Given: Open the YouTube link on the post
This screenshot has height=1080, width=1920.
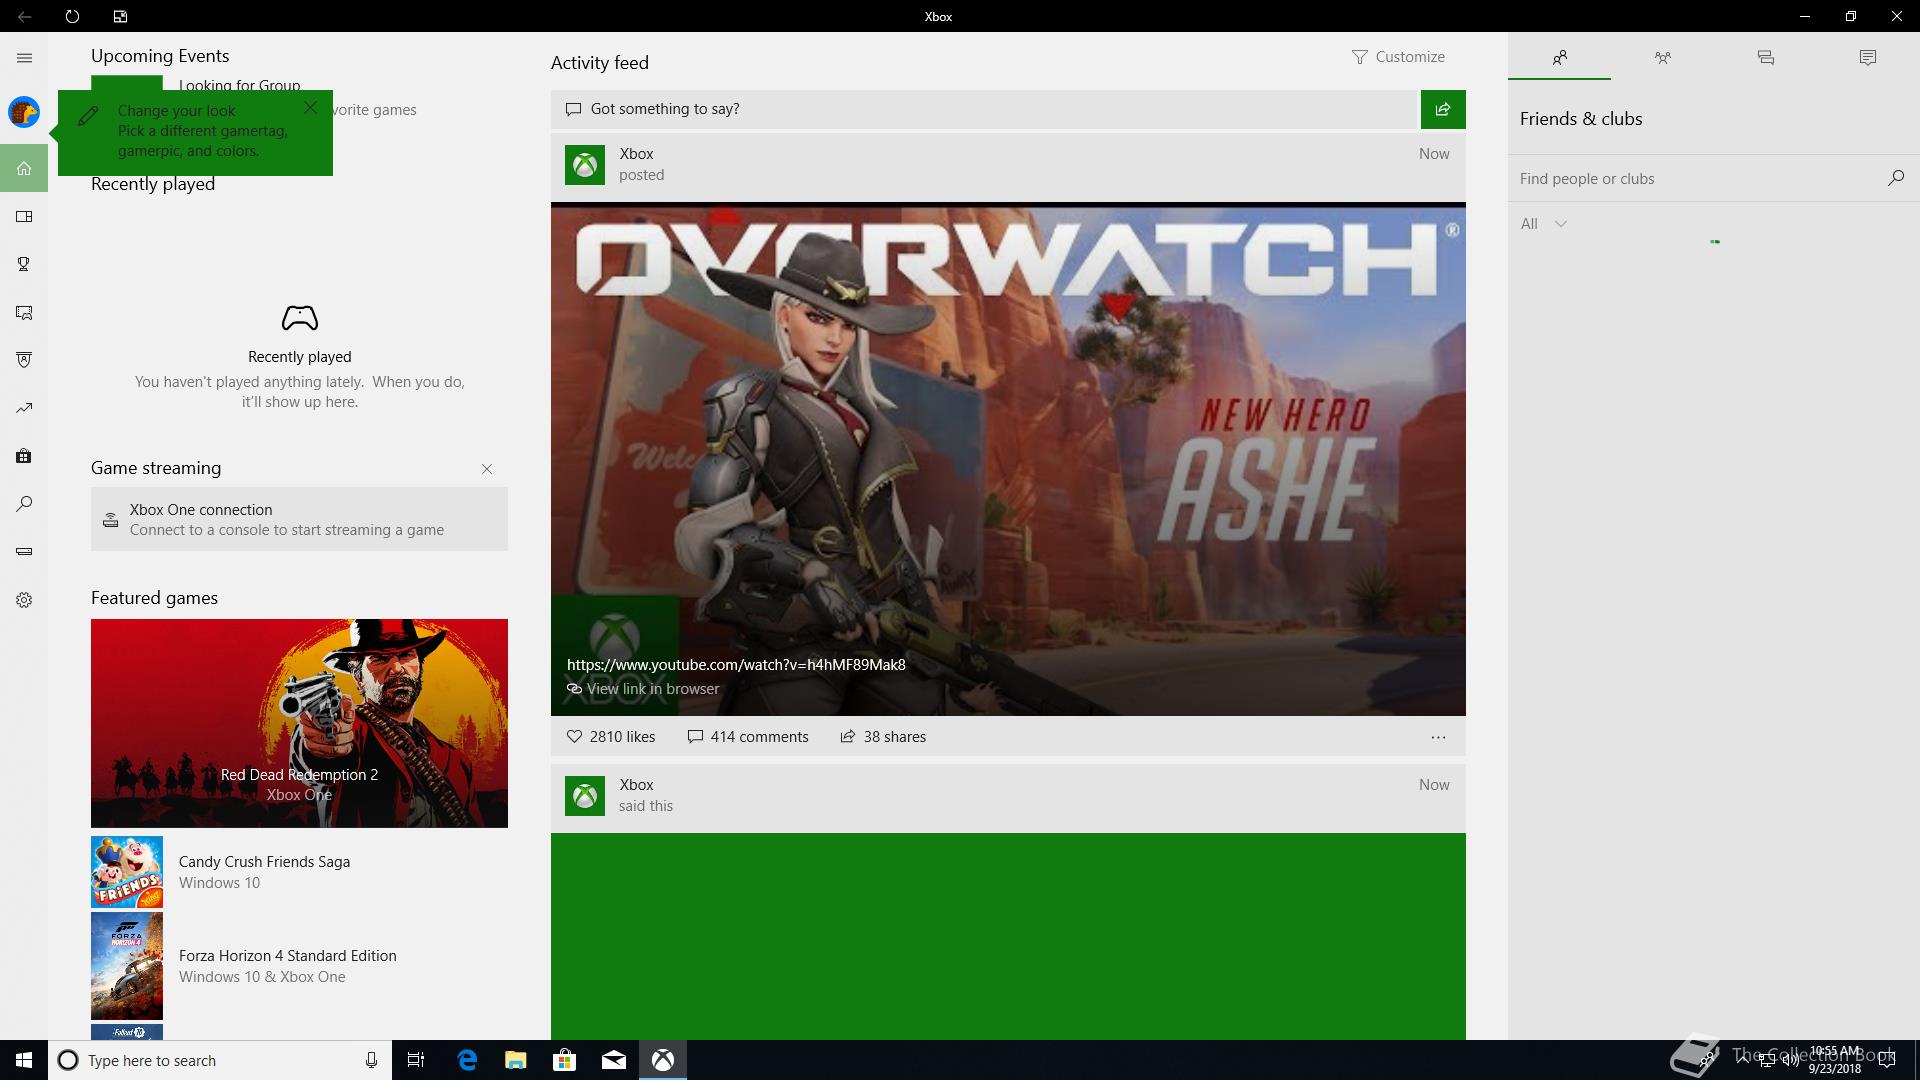Looking at the screenshot, I should (736, 665).
